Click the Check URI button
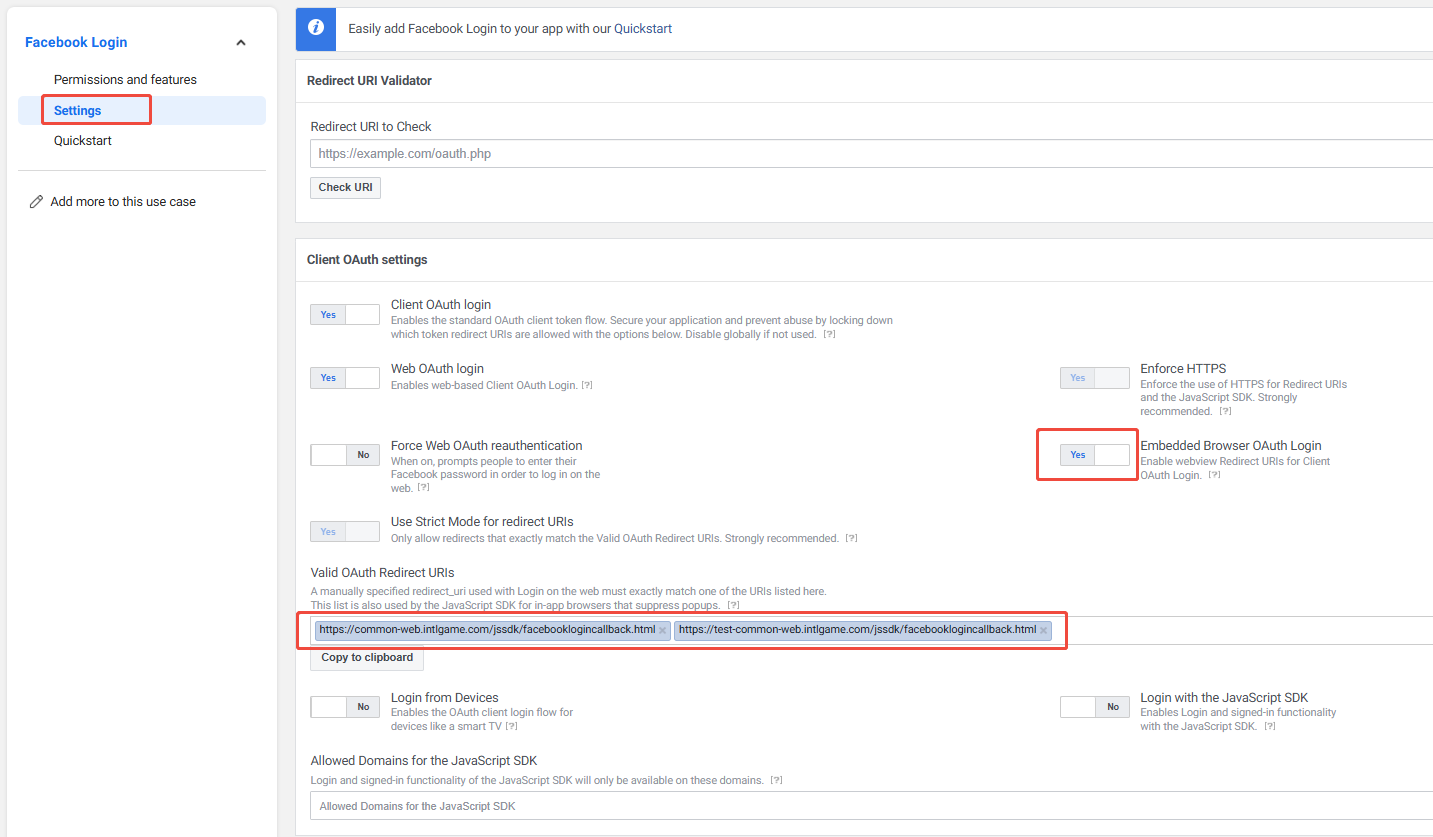Screen dimensions: 1433x837 pyautogui.click(x=345, y=187)
